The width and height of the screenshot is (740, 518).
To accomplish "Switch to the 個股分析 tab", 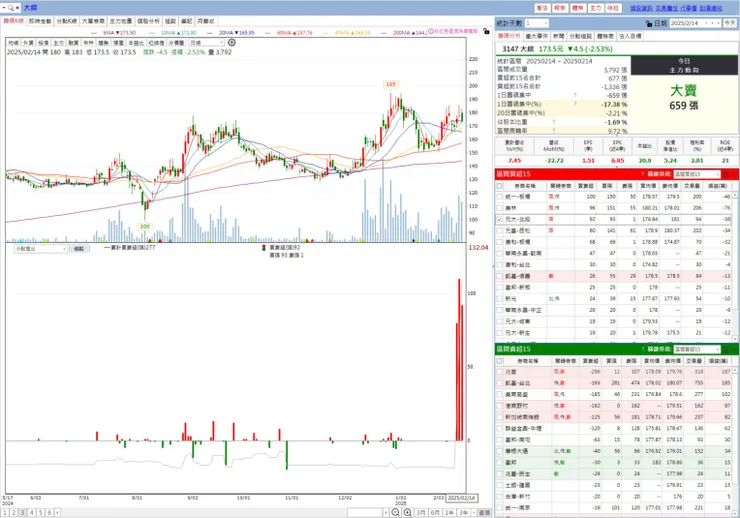I will (x=148, y=21).
